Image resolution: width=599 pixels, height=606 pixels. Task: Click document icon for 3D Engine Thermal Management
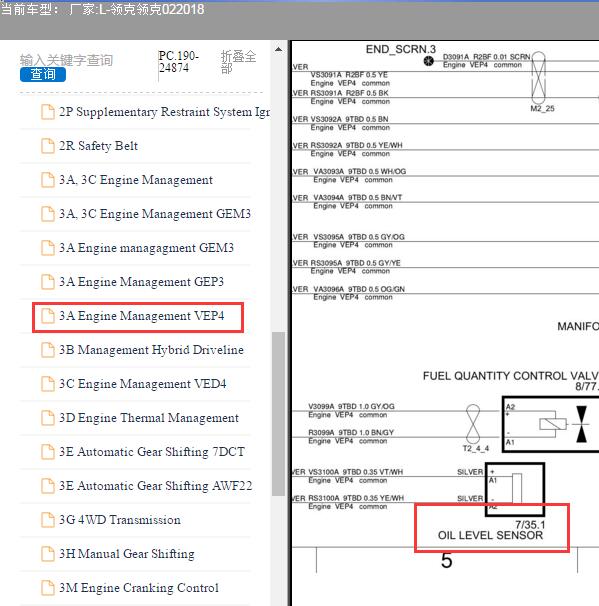[x=48, y=418]
